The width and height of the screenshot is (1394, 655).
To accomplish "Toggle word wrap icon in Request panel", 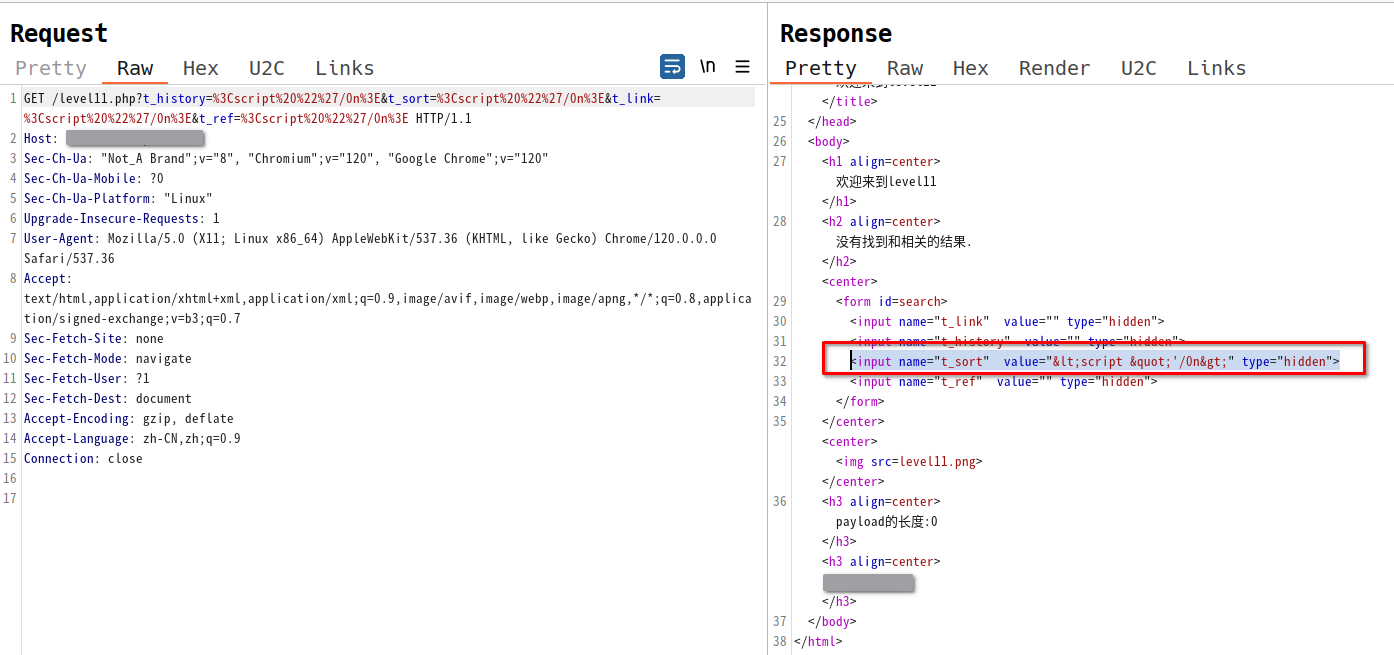I will click(672, 67).
